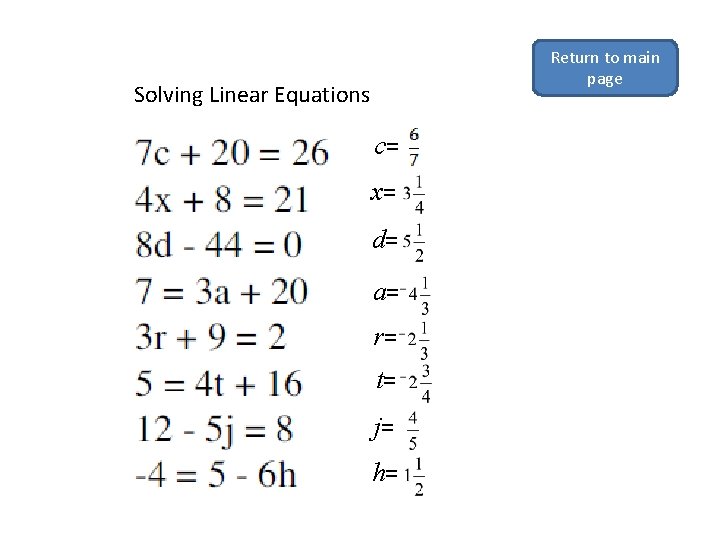Image resolution: width=720 pixels, height=540 pixels.
Task: Click the answer c = 6/7
Action: tap(398, 147)
